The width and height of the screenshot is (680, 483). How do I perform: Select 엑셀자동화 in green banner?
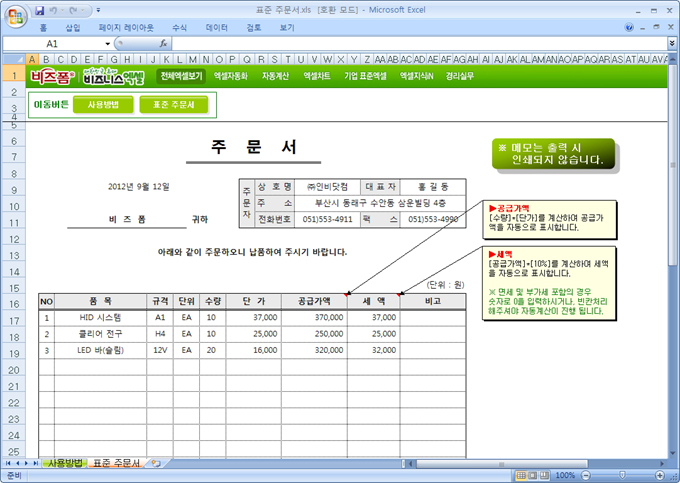230,76
